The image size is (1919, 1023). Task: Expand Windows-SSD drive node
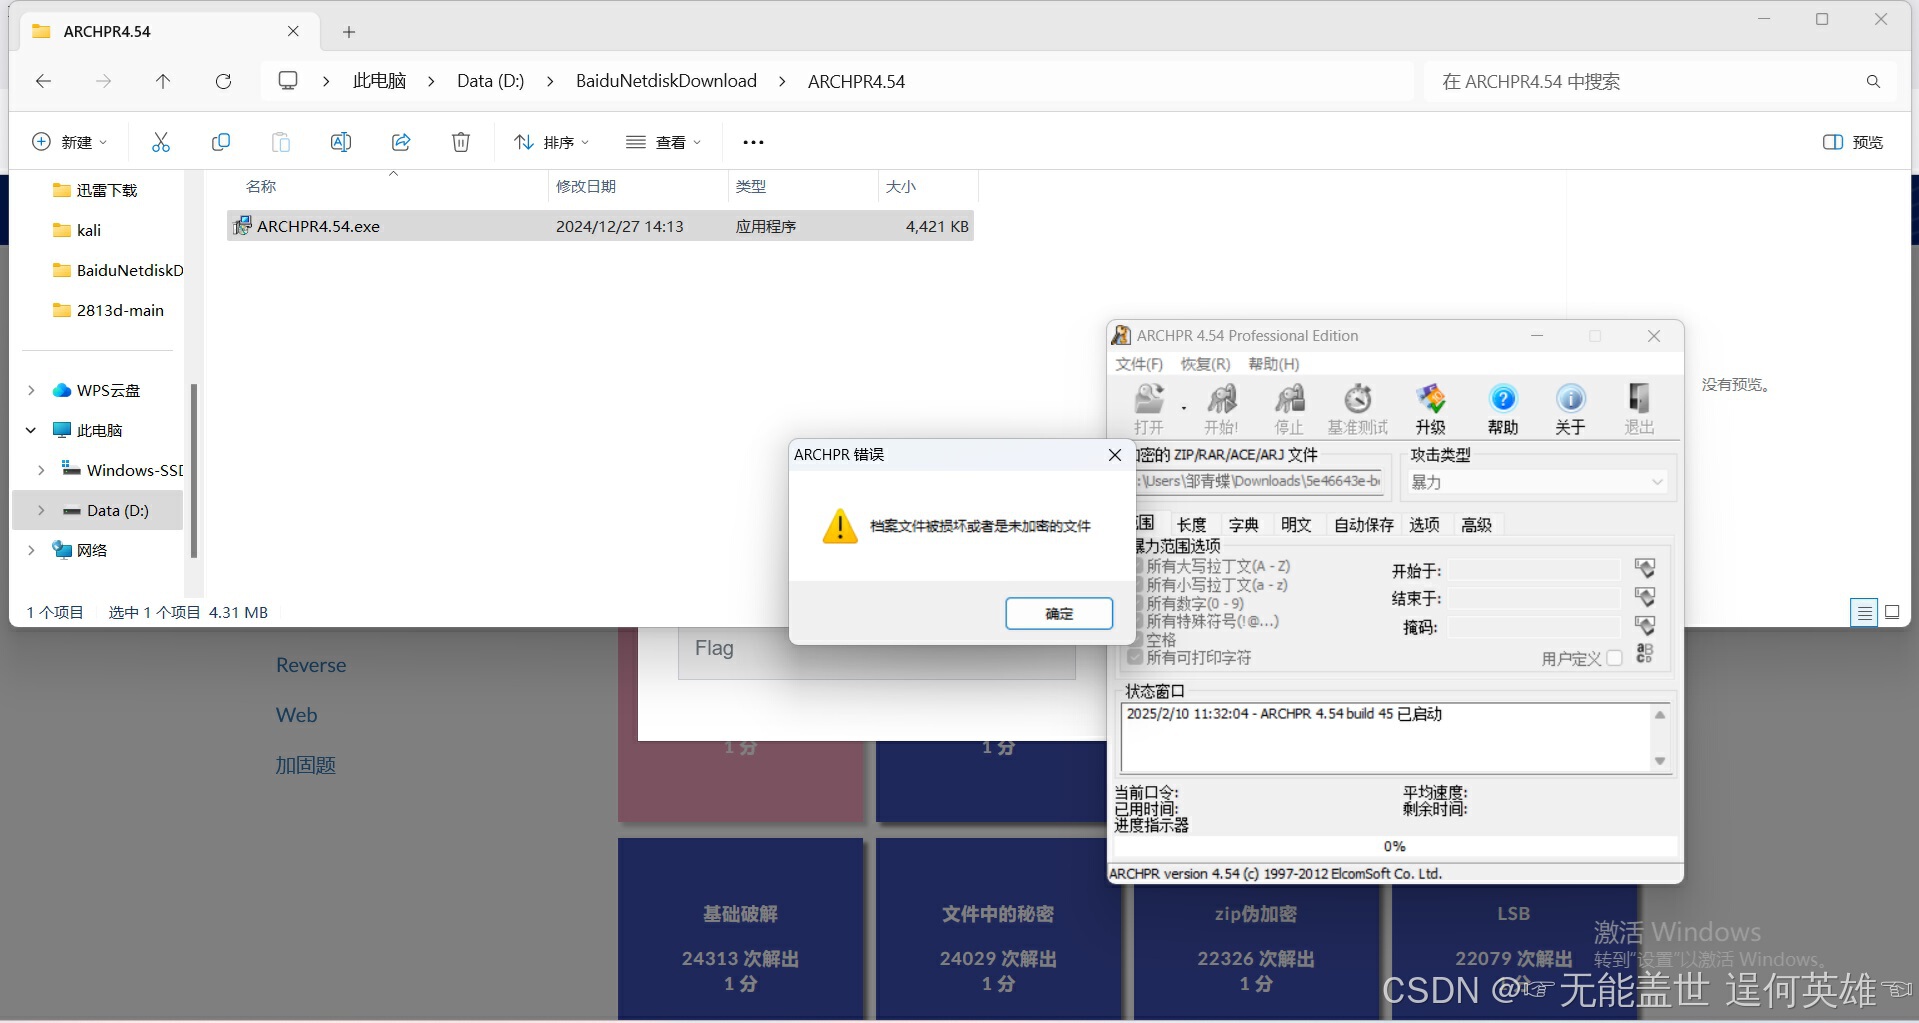[x=41, y=470]
